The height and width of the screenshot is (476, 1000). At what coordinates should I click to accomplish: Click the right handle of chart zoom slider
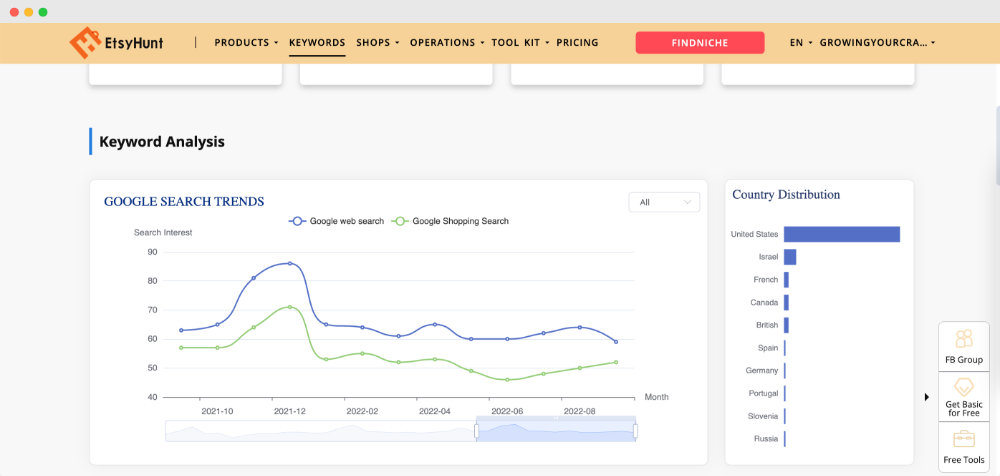pyautogui.click(x=635, y=431)
